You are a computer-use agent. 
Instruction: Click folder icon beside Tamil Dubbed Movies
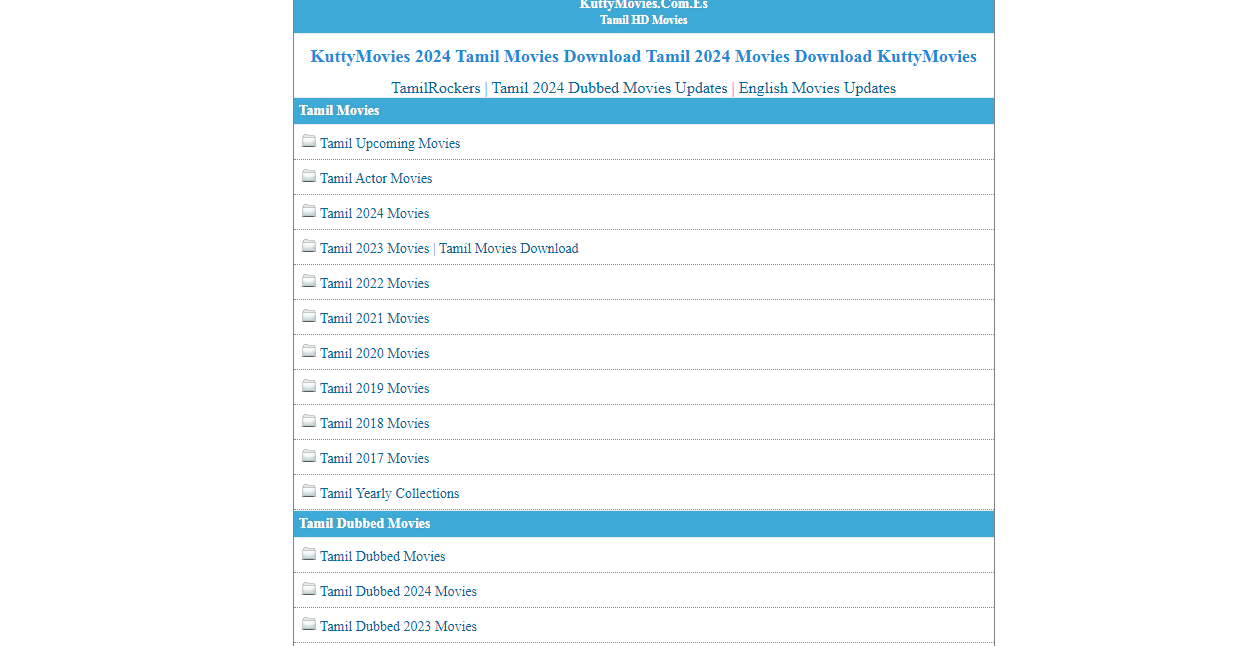tap(309, 554)
